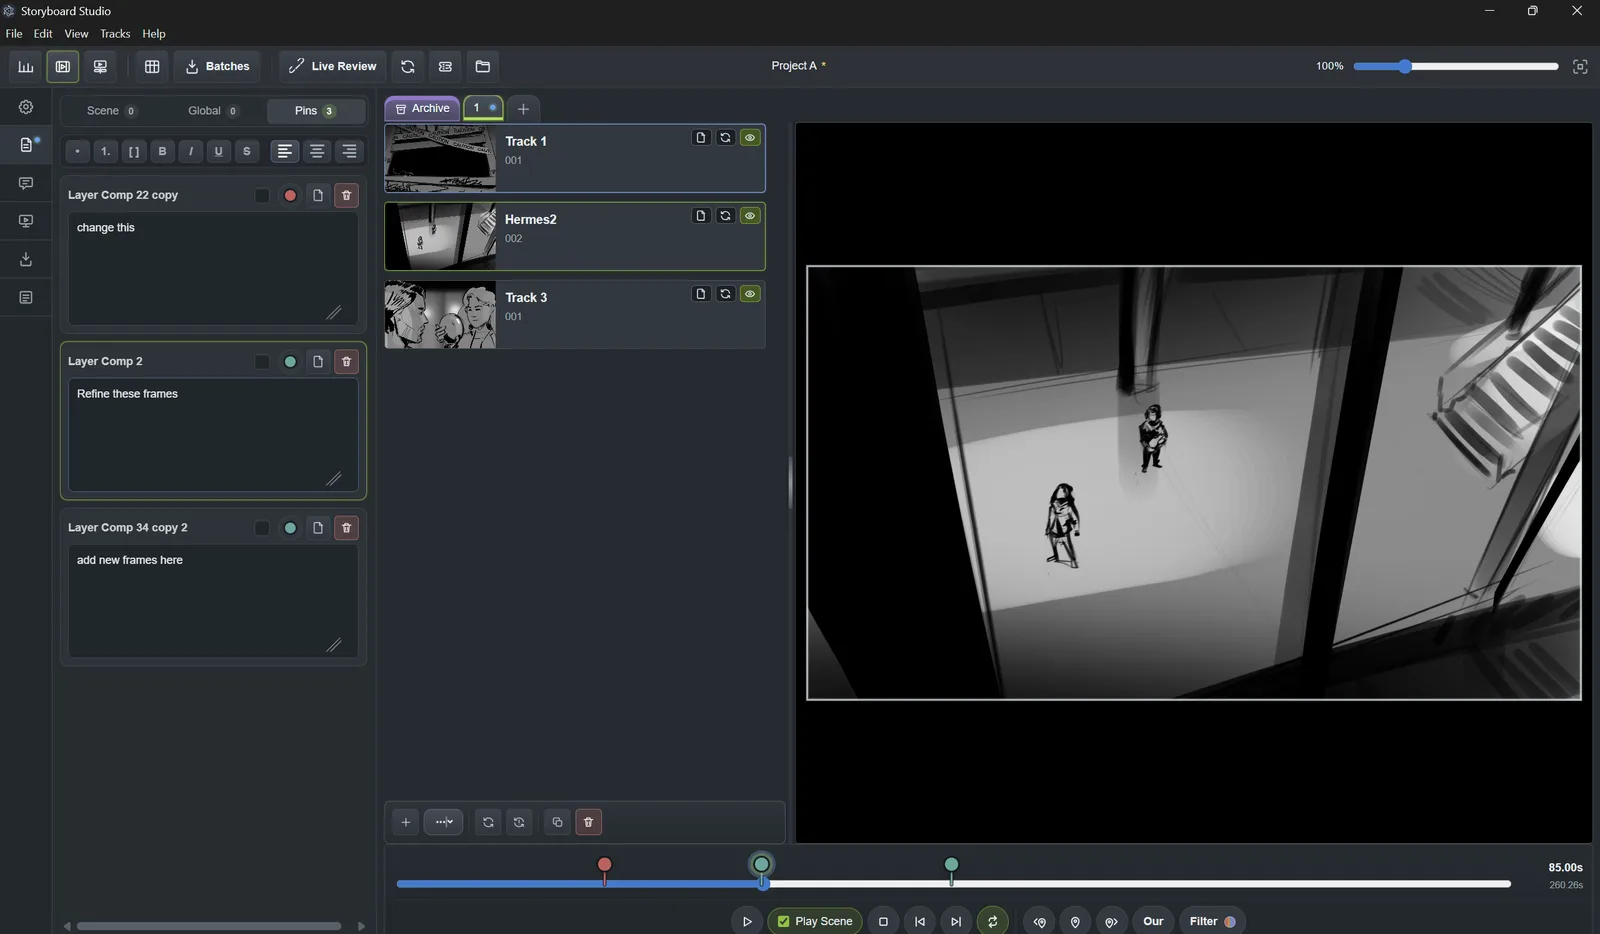Delete the Layer Comp 2 pin
This screenshot has width=1600, height=934.
(346, 361)
